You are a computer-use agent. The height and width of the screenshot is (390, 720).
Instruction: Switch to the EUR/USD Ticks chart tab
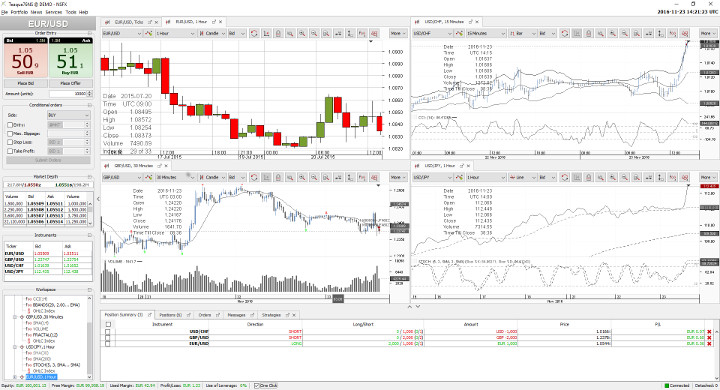pyautogui.click(x=129, y=22)
